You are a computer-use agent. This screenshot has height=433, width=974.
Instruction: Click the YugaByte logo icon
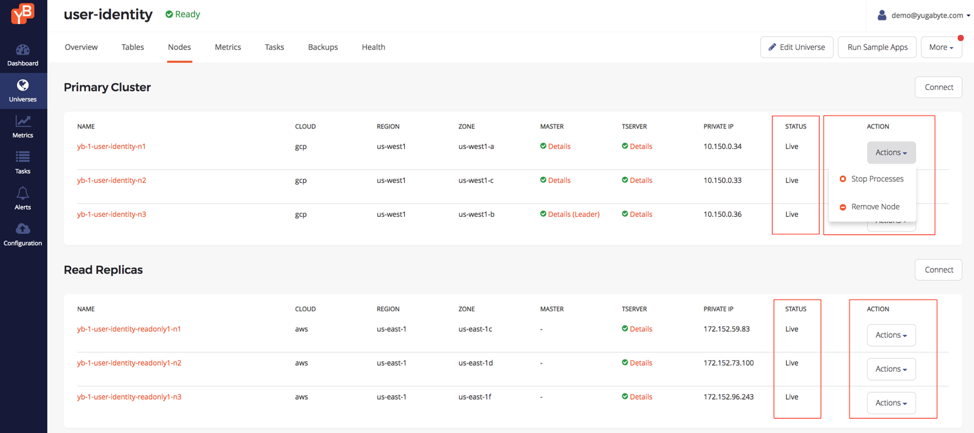[22, 14]
